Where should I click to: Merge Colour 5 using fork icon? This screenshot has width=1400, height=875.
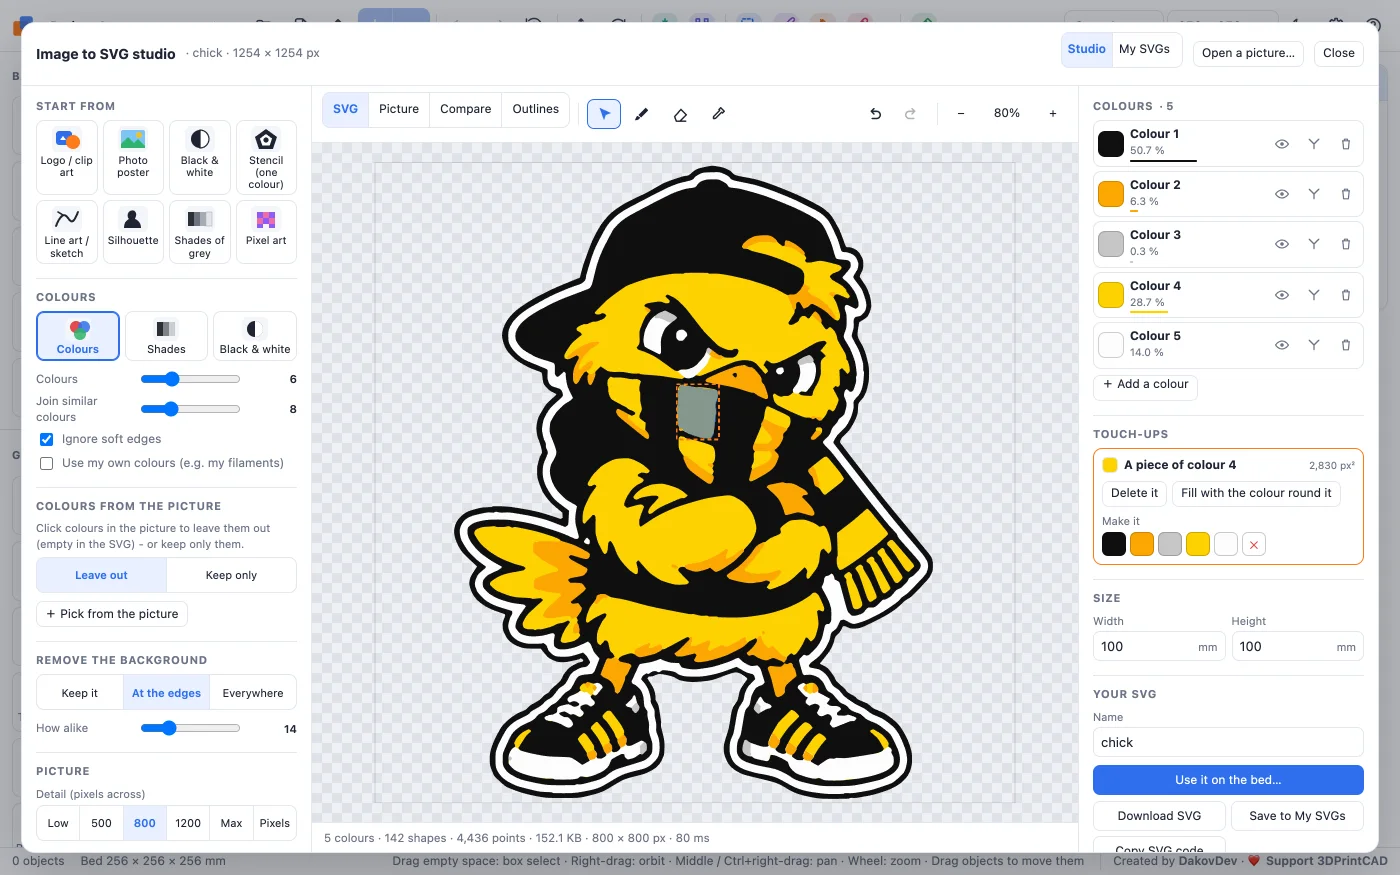coord(1314,345)
